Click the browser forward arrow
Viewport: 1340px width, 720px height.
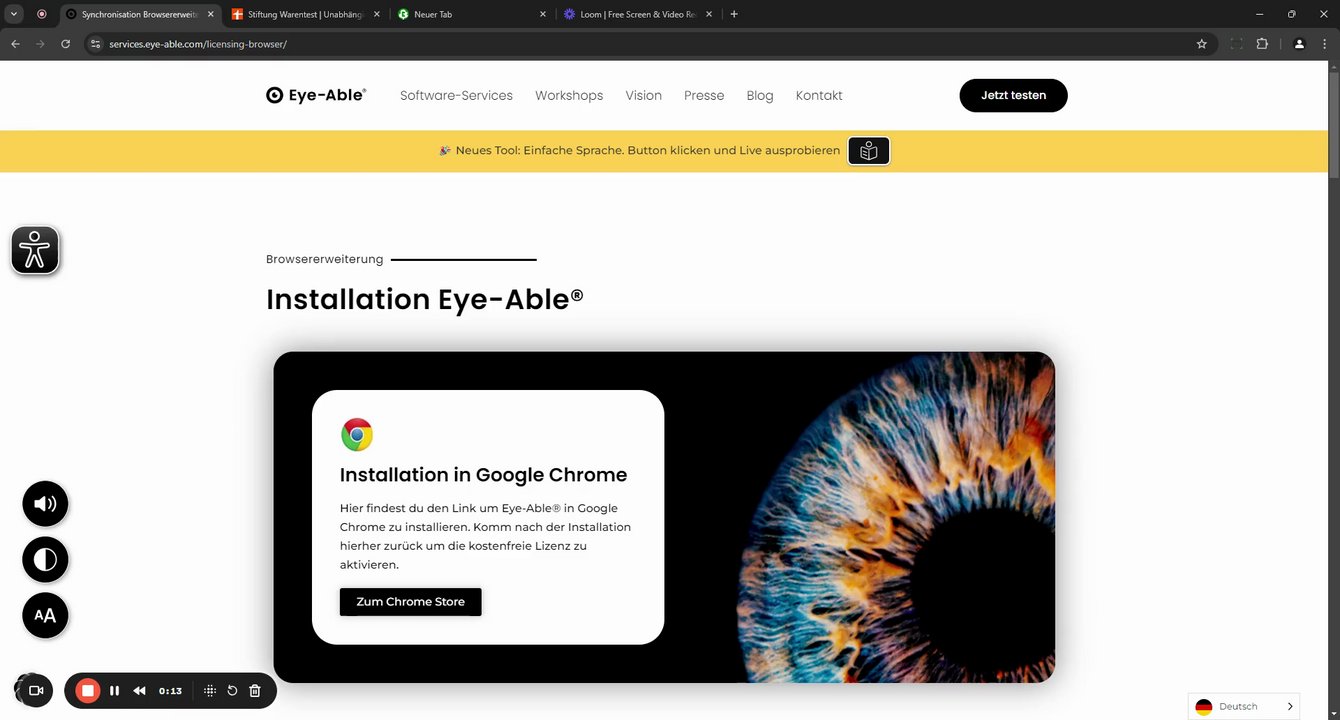tap(40, 44)
